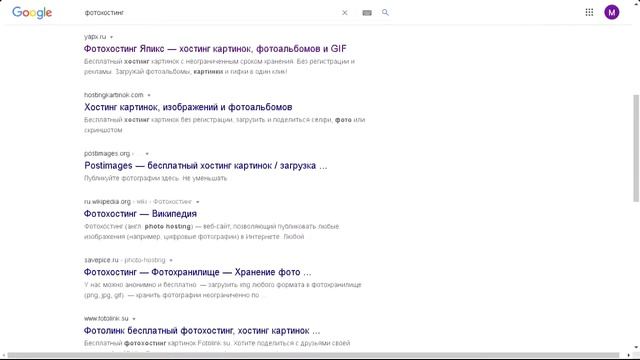The height and width of the screenshot is (360, 640).
Task: Open the on-screen keyboard icon
Action: click(367, 13)
